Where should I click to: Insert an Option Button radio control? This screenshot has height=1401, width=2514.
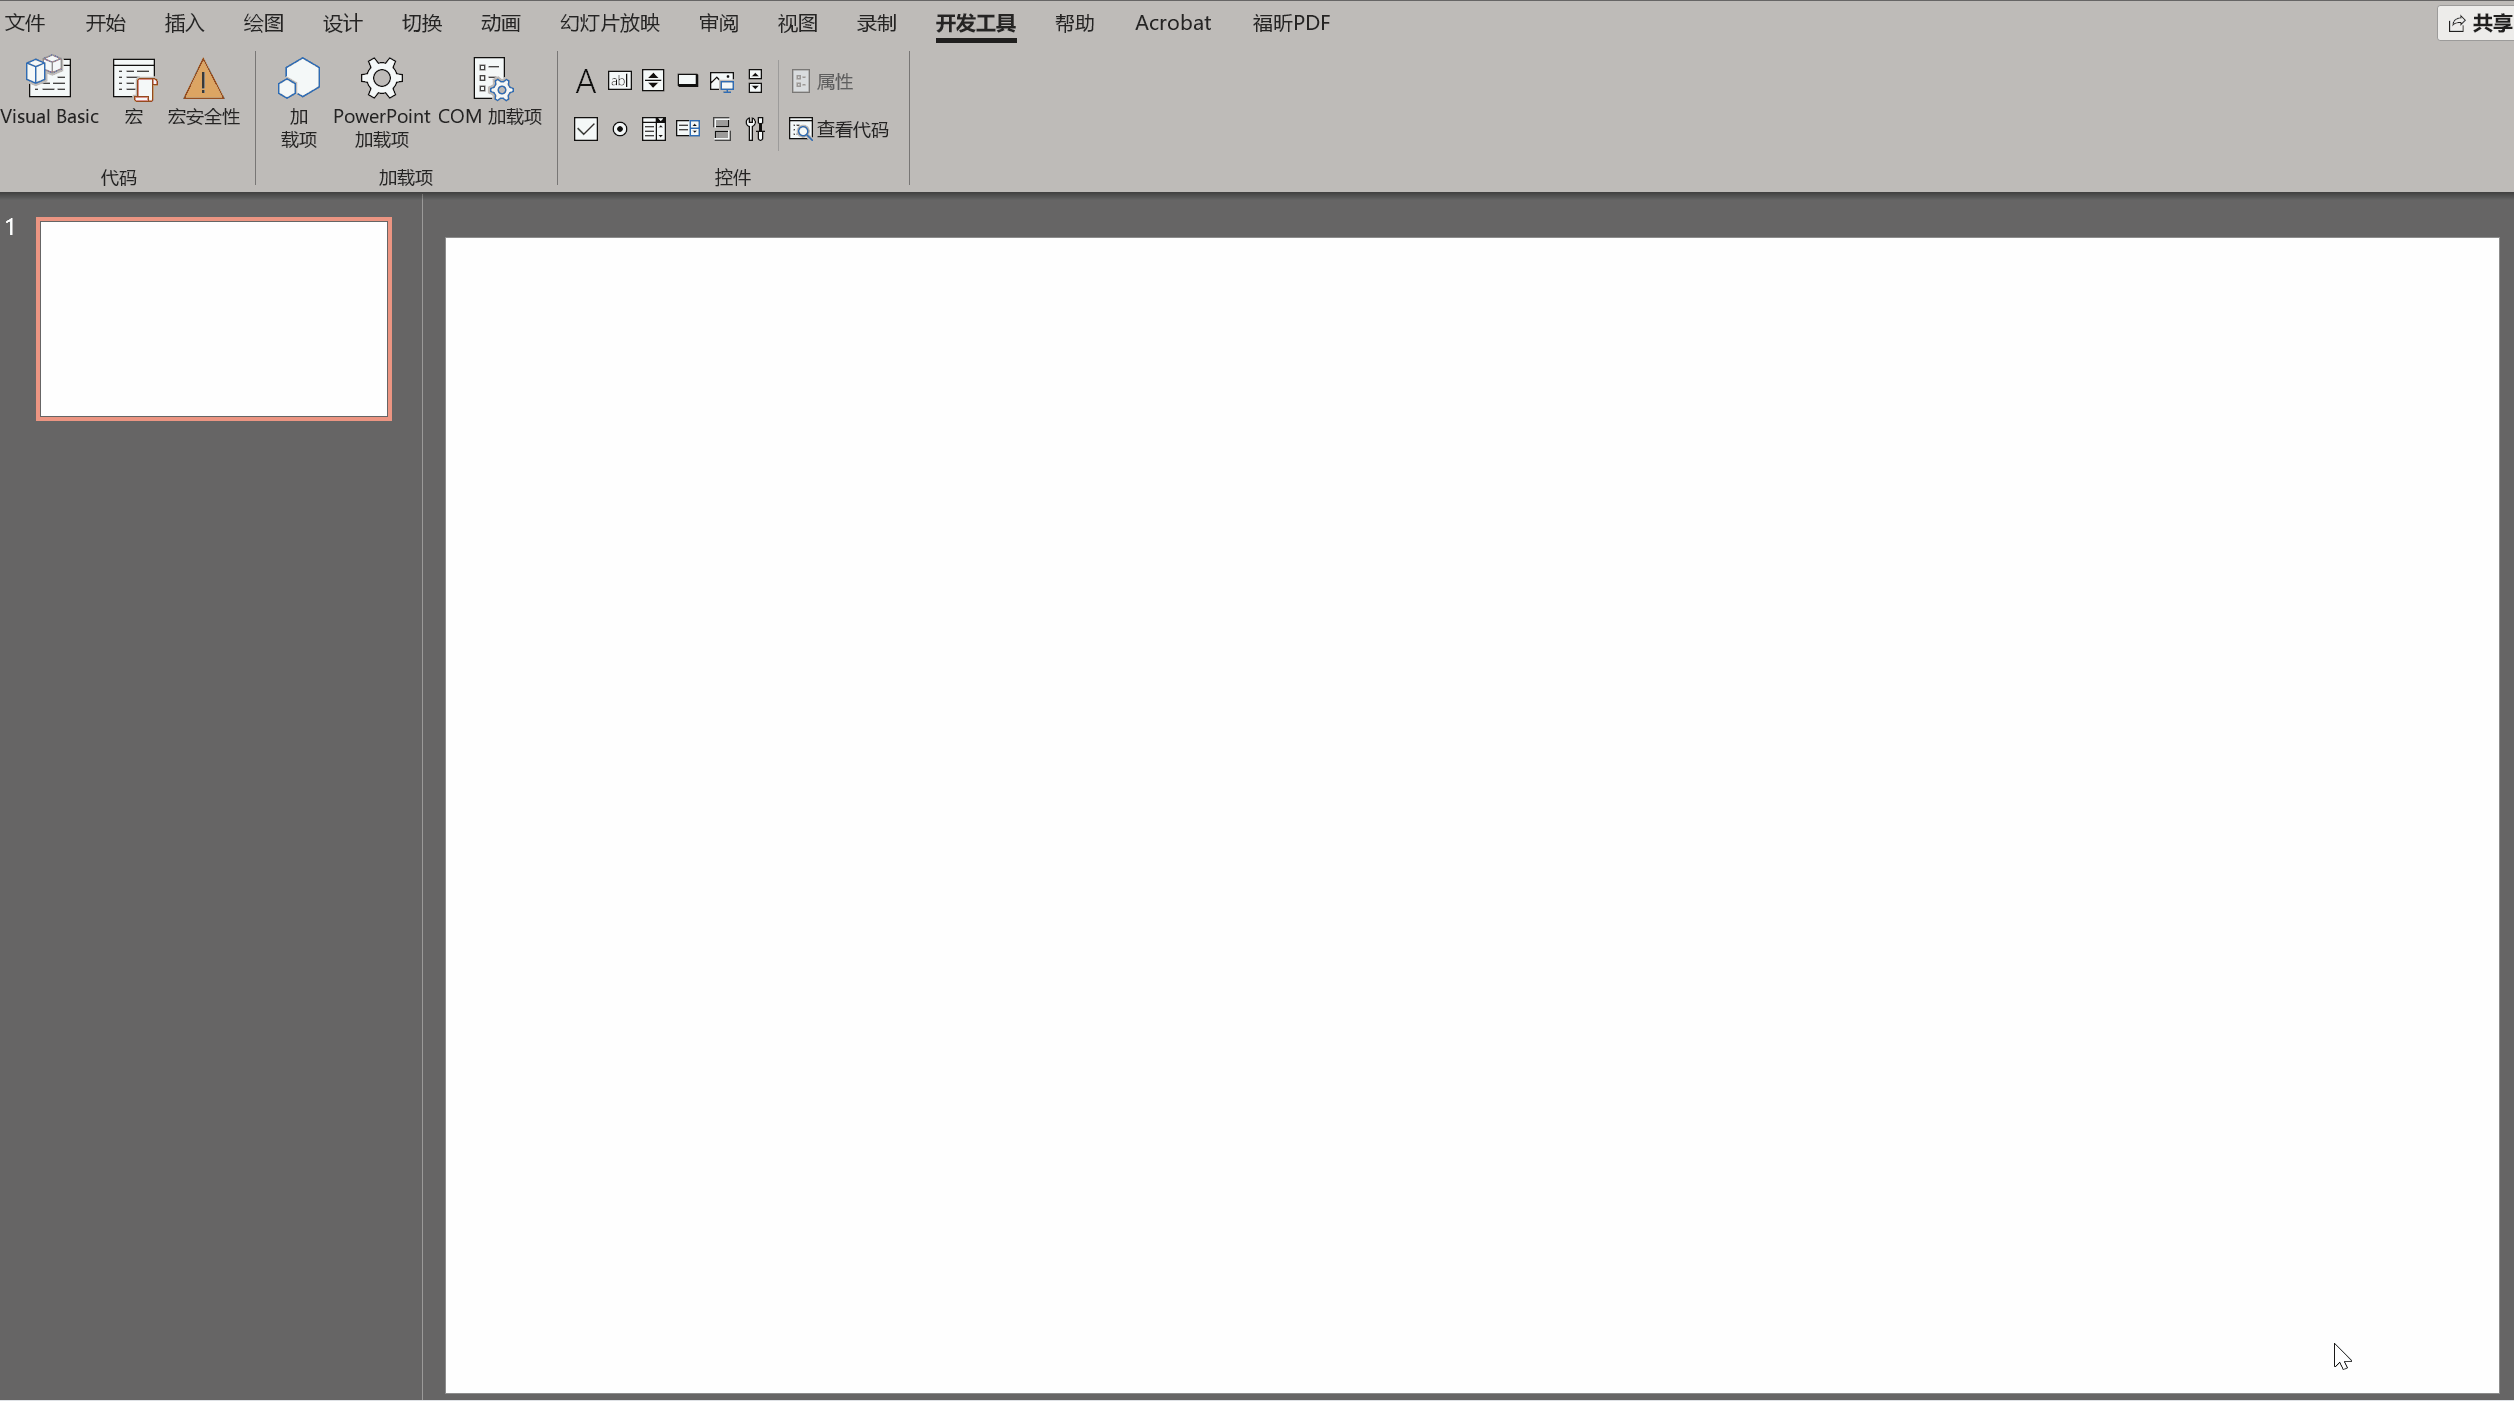coord(620,129)
